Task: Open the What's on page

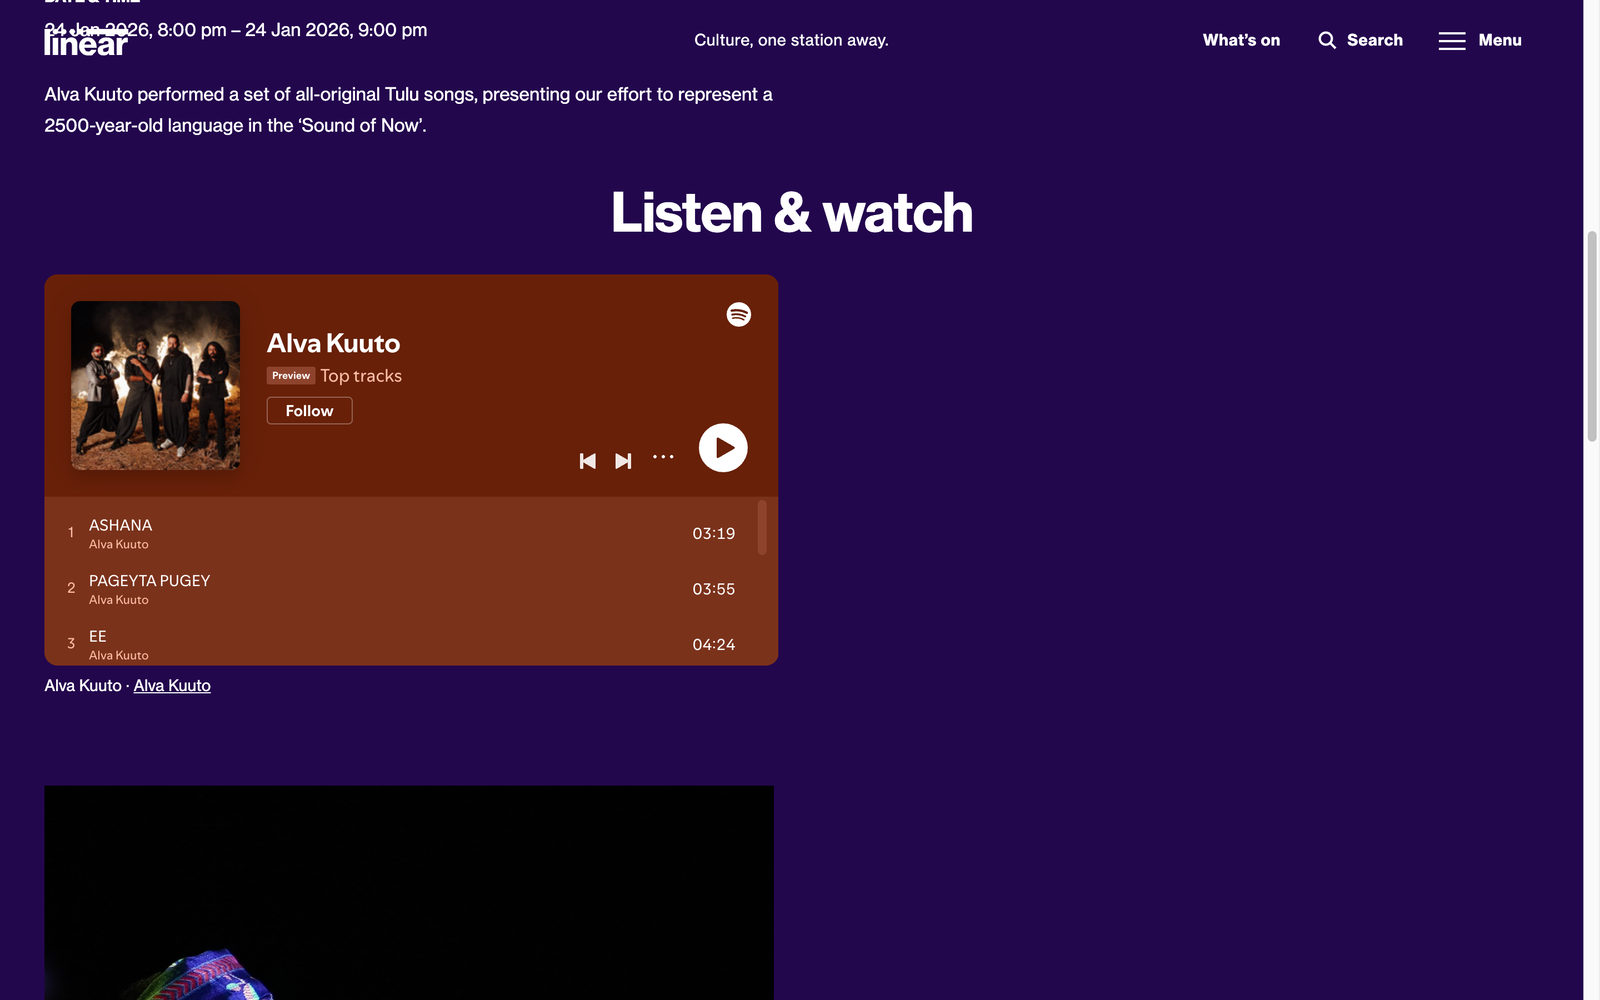Action: (x=1241, y=40)
